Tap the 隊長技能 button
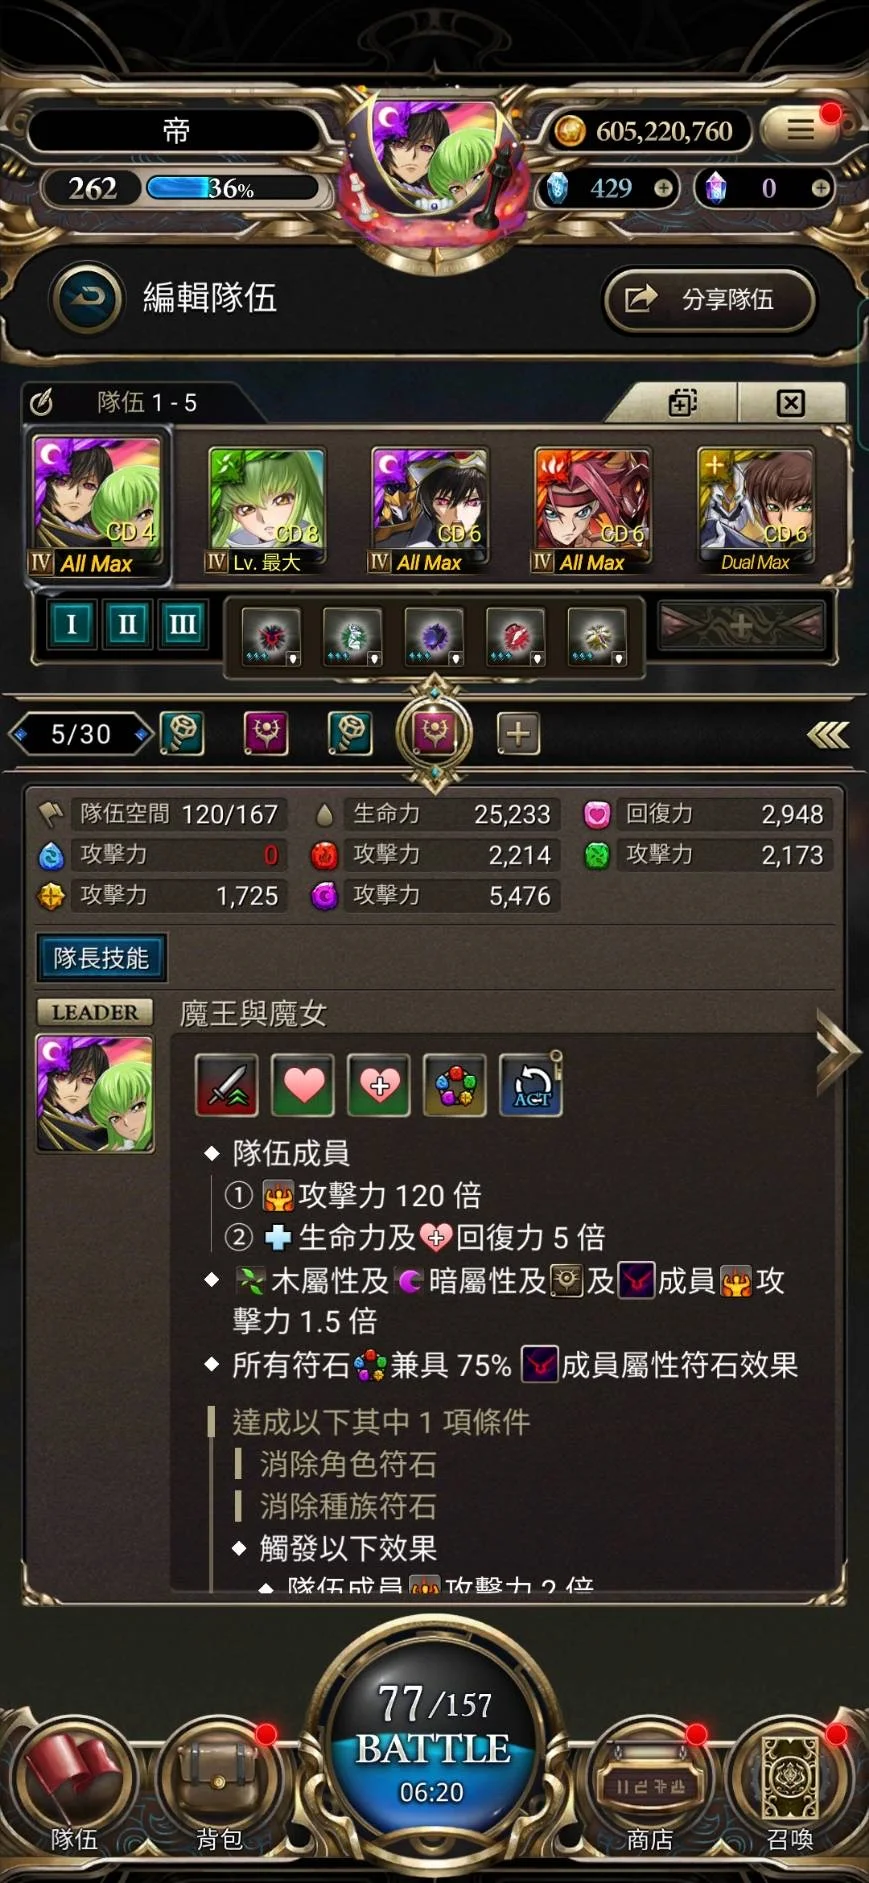Viewport: 869px width, 1883px height. (x=101, y=958)
